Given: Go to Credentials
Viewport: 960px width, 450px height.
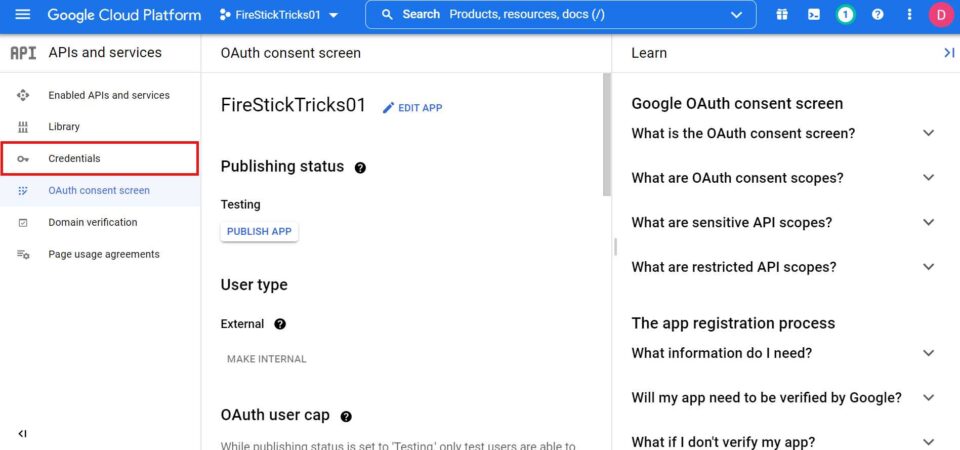Looking at the screenshot, I should (100, 159).
